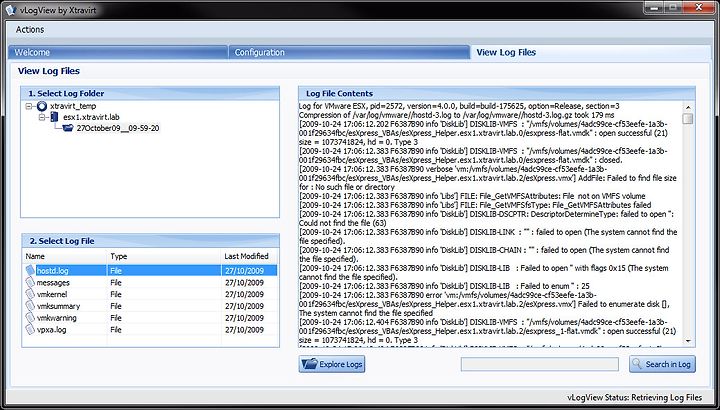Collapse the esx1.xtravirt.lab tree node
The height and width of the screenshot is (410, 720).
pyautogui.click(x=42, y=118)
